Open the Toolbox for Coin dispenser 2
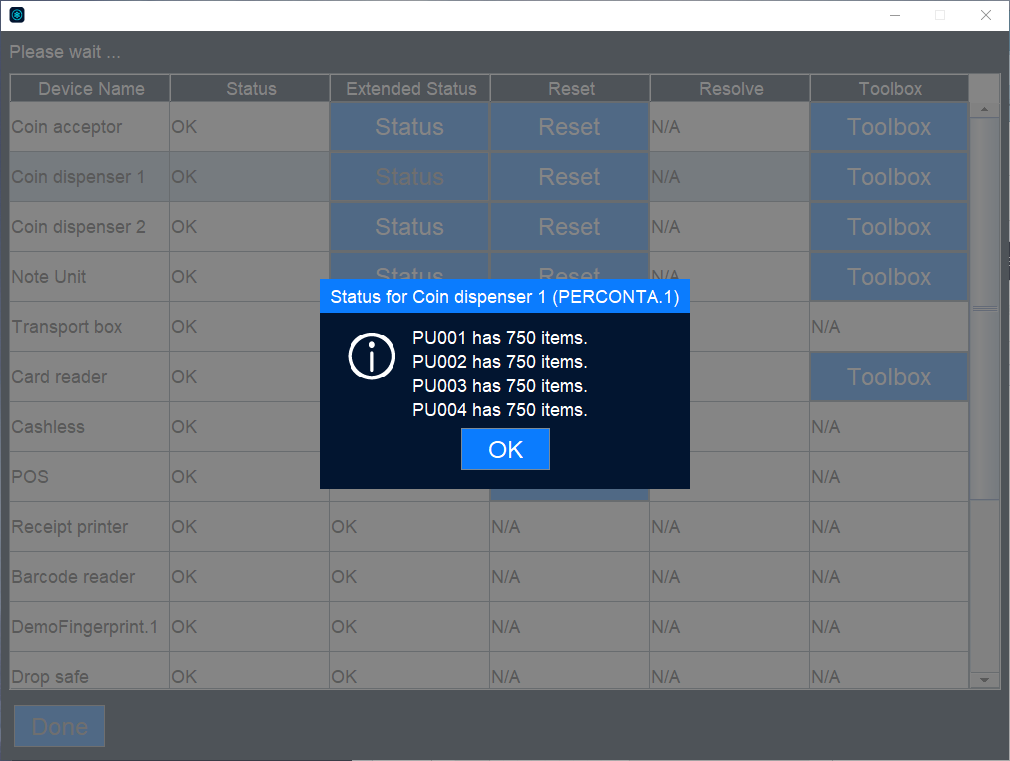 click(x=888, y=226)
